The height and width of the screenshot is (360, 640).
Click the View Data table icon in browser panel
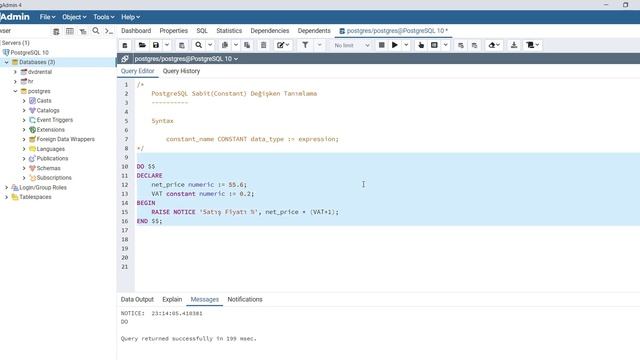tap(70, 31)
